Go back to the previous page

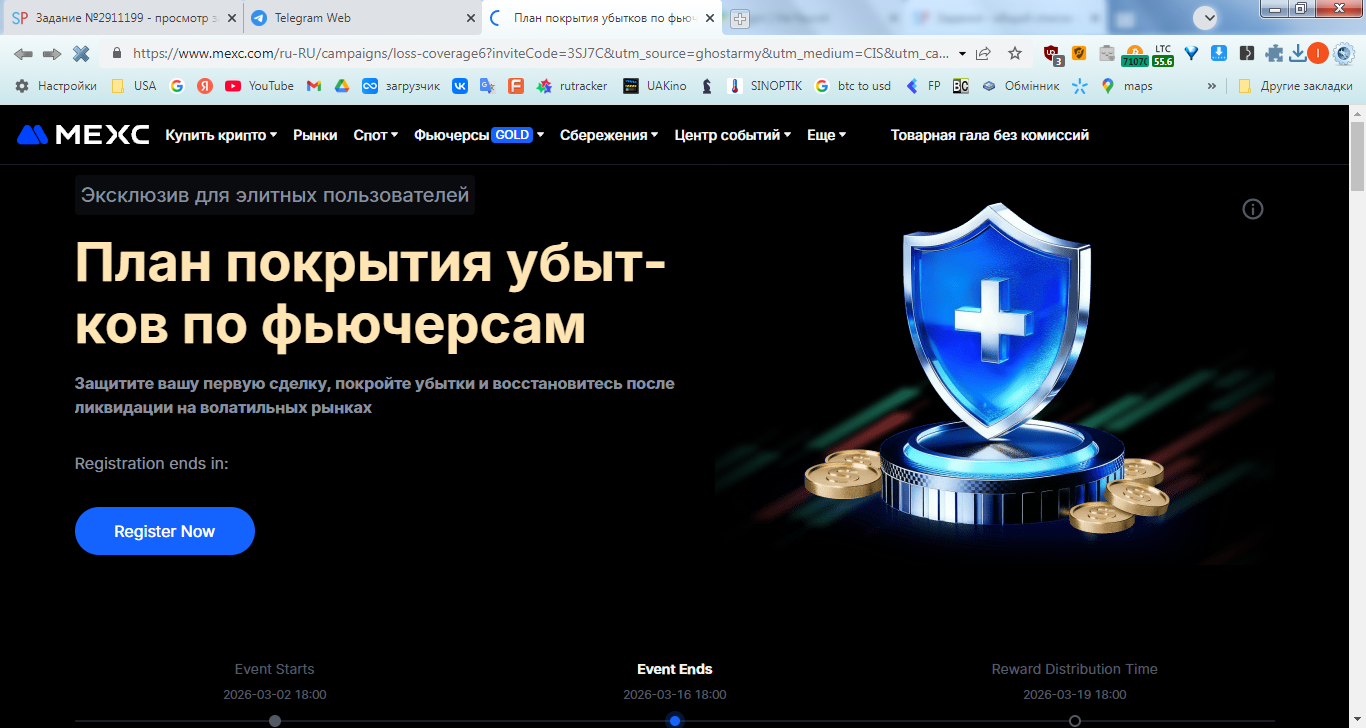pyautogui.click(x=23, y=53)
